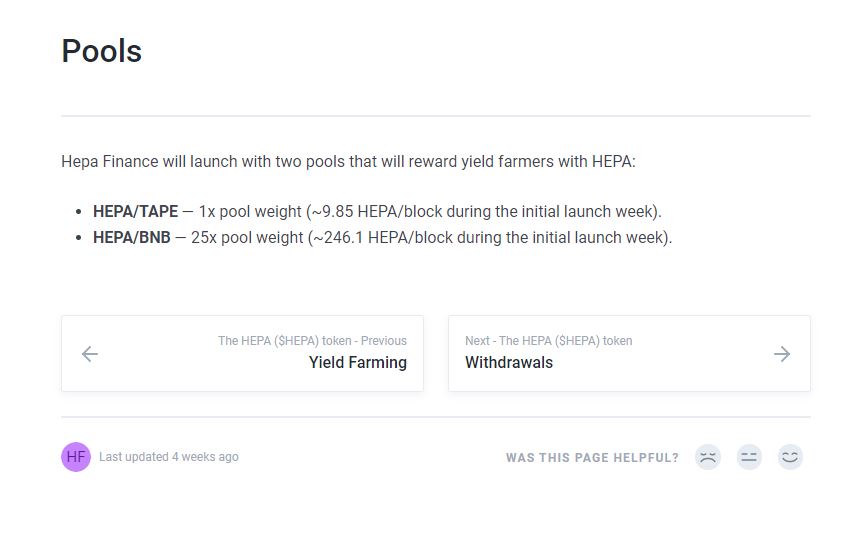Click the left arrow icon for previous page
The image size is (859, 552).
click(x=90, y=354)
